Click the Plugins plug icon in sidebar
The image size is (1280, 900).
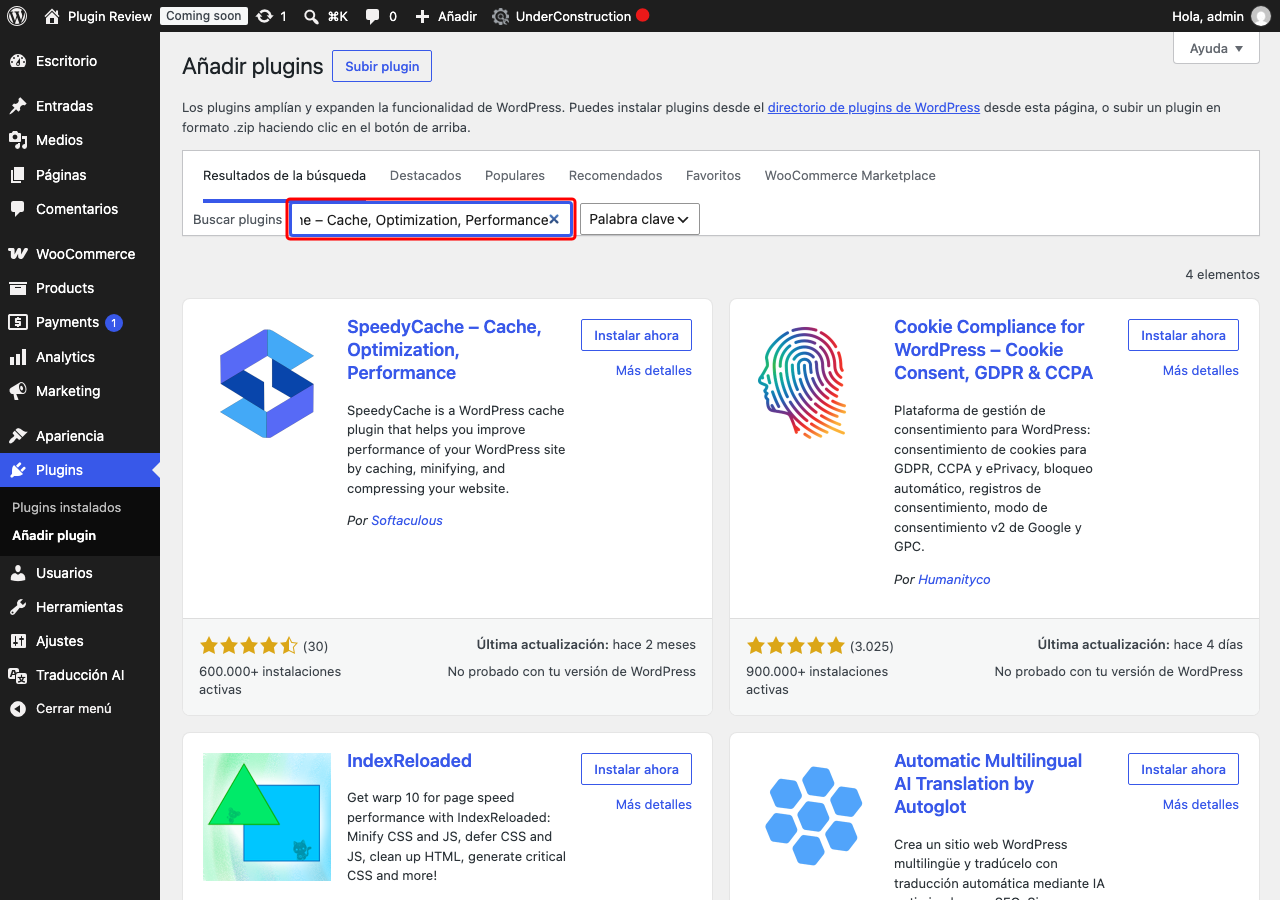point(18,470)
